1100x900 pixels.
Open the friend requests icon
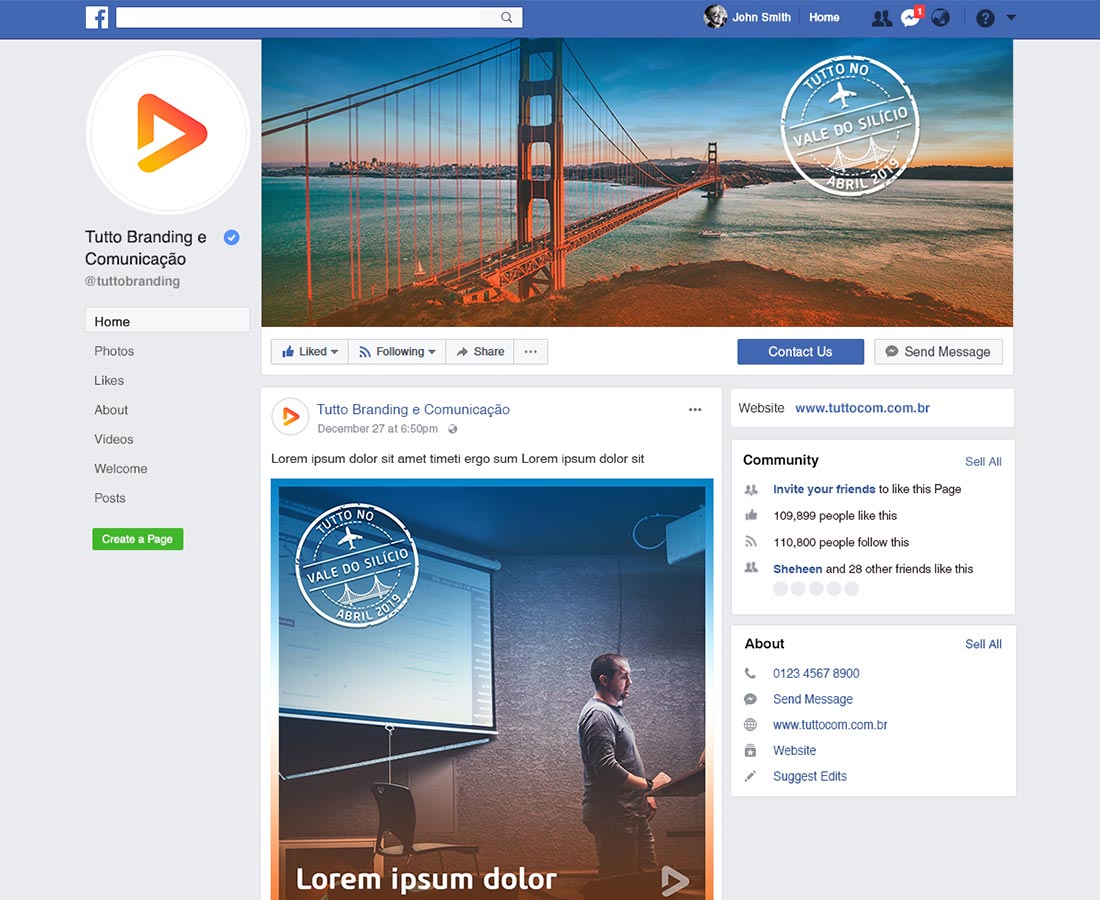pyautogui.click(x=881, y=18)
